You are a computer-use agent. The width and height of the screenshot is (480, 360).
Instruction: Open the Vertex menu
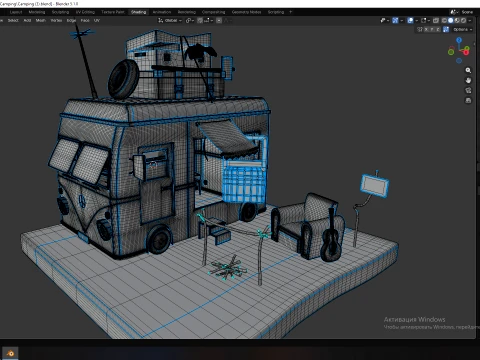tap(56, 20)
